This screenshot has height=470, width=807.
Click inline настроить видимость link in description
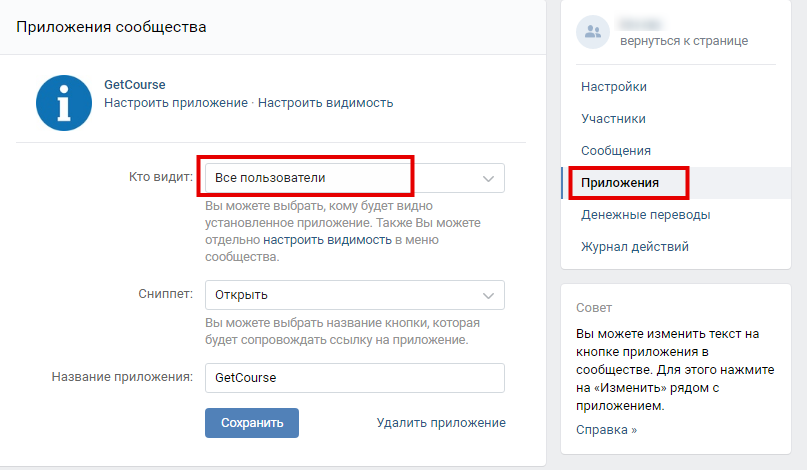coord(327,240)
